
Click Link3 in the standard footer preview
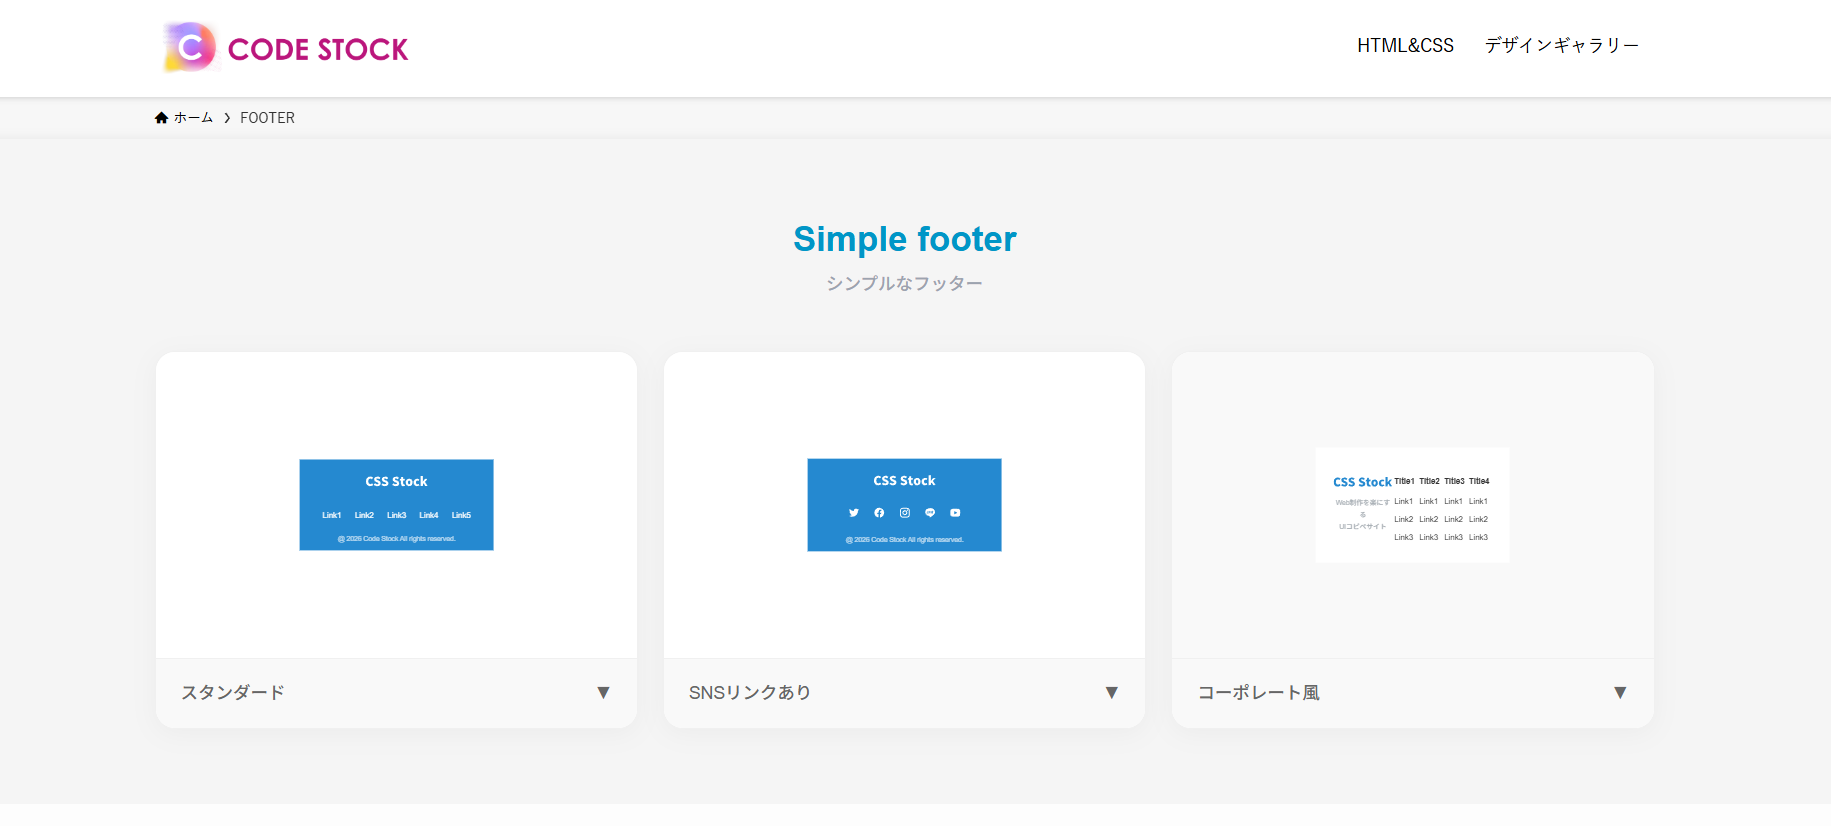[x=397, y=515]
